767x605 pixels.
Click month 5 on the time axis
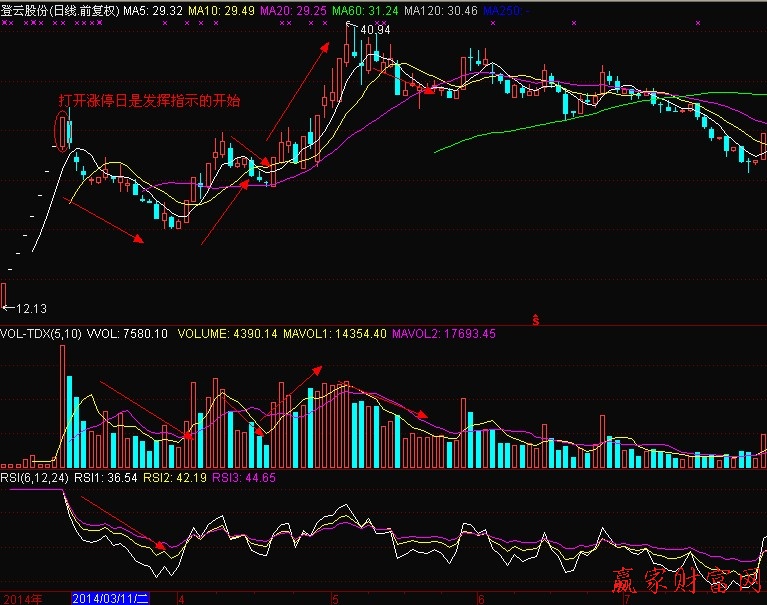point(336,598)
